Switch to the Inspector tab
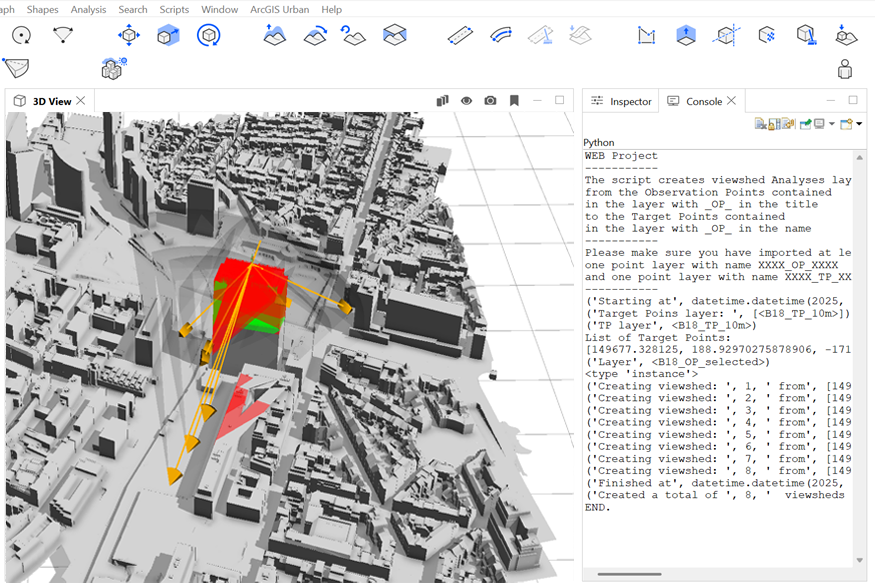Image resolution: width=875 pixels, height=588 pixels. pyautogui.click(x=628, y=100)
